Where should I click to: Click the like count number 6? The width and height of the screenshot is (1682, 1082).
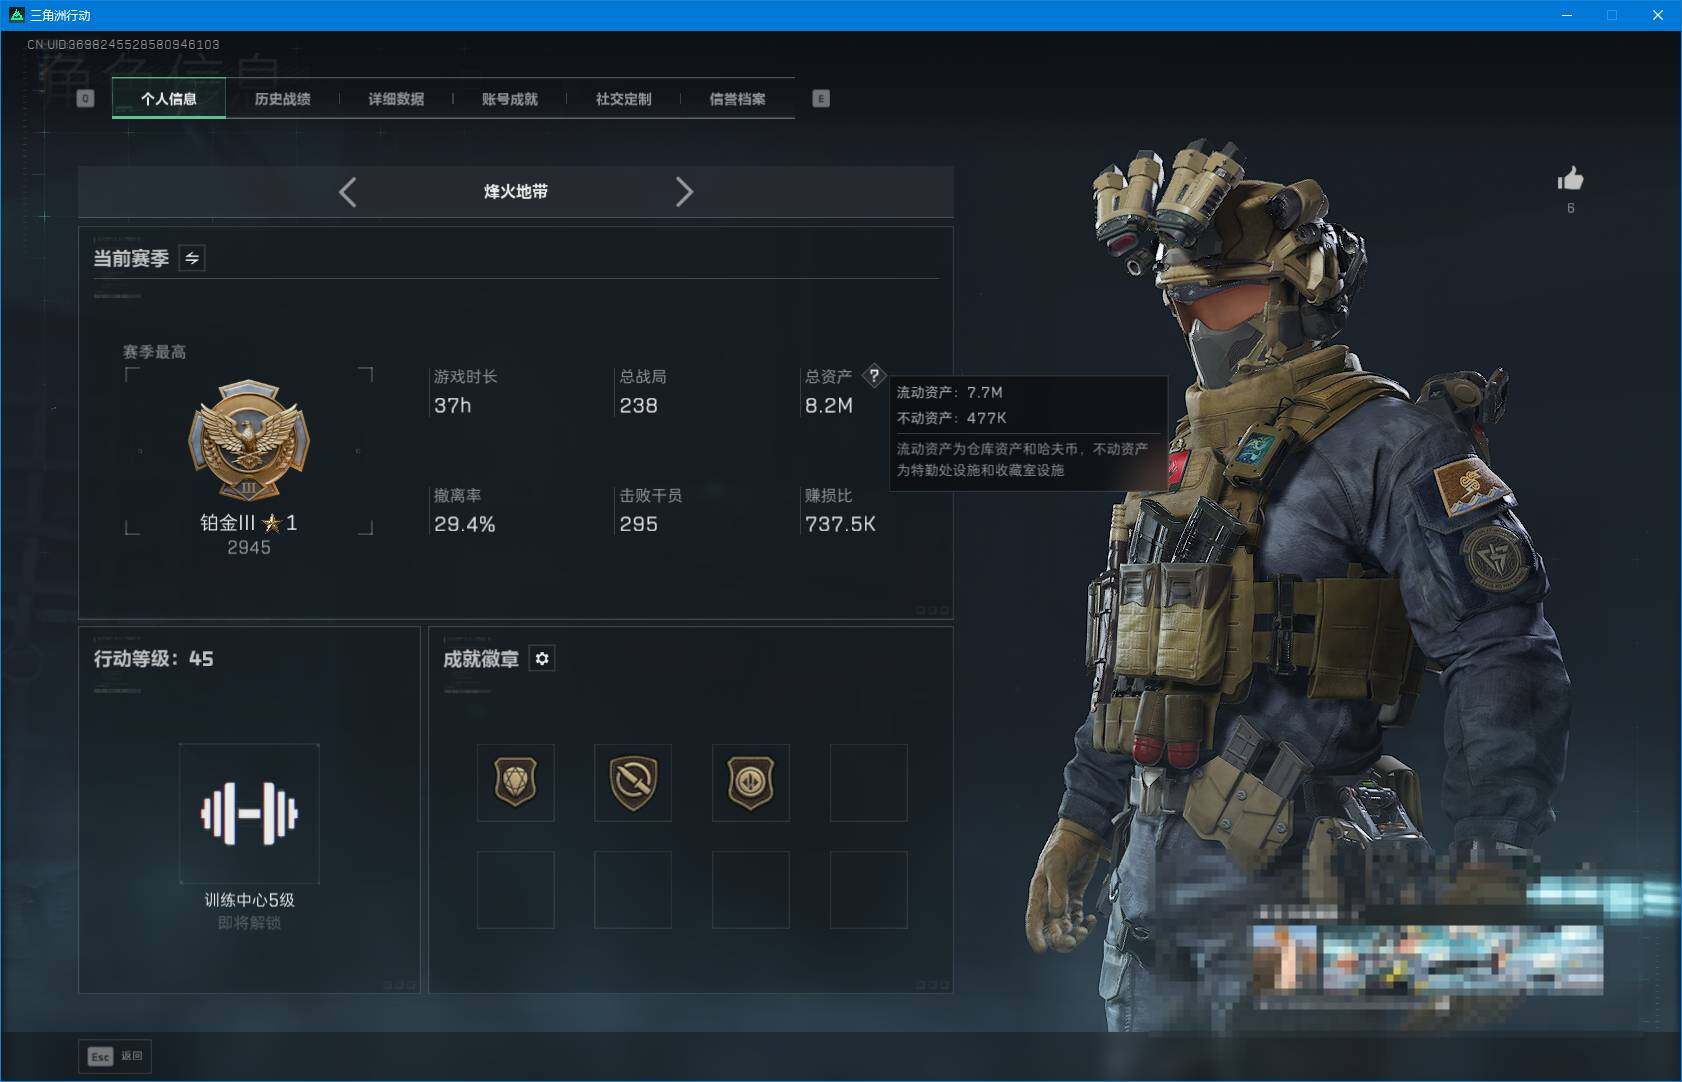1571,209
